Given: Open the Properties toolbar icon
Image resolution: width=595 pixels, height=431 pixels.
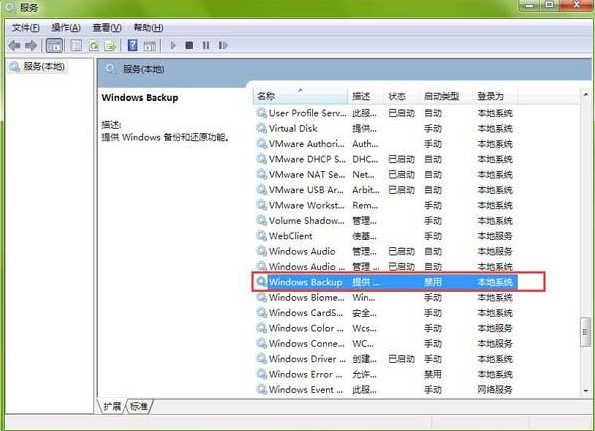Looking at the screenshot, I should 76,46.
